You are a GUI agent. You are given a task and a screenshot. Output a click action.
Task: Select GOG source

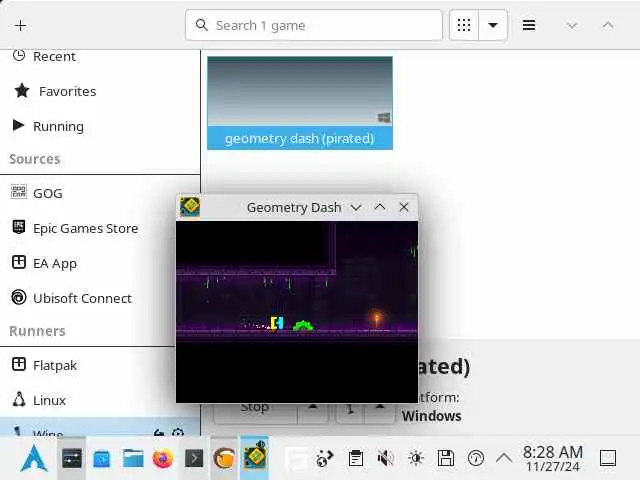(x=100, y=193)
